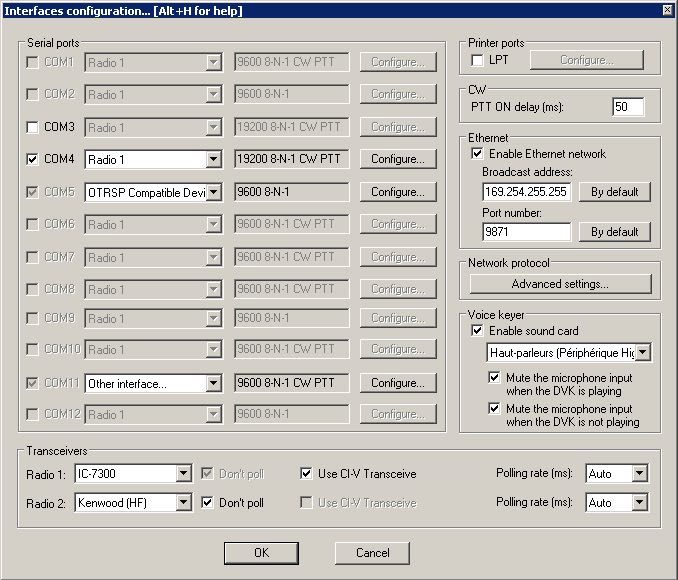Toggle Radio 2 Don't poll checkbox
Image resolution: width=678 pixels, height=580 pixels.
208,503
